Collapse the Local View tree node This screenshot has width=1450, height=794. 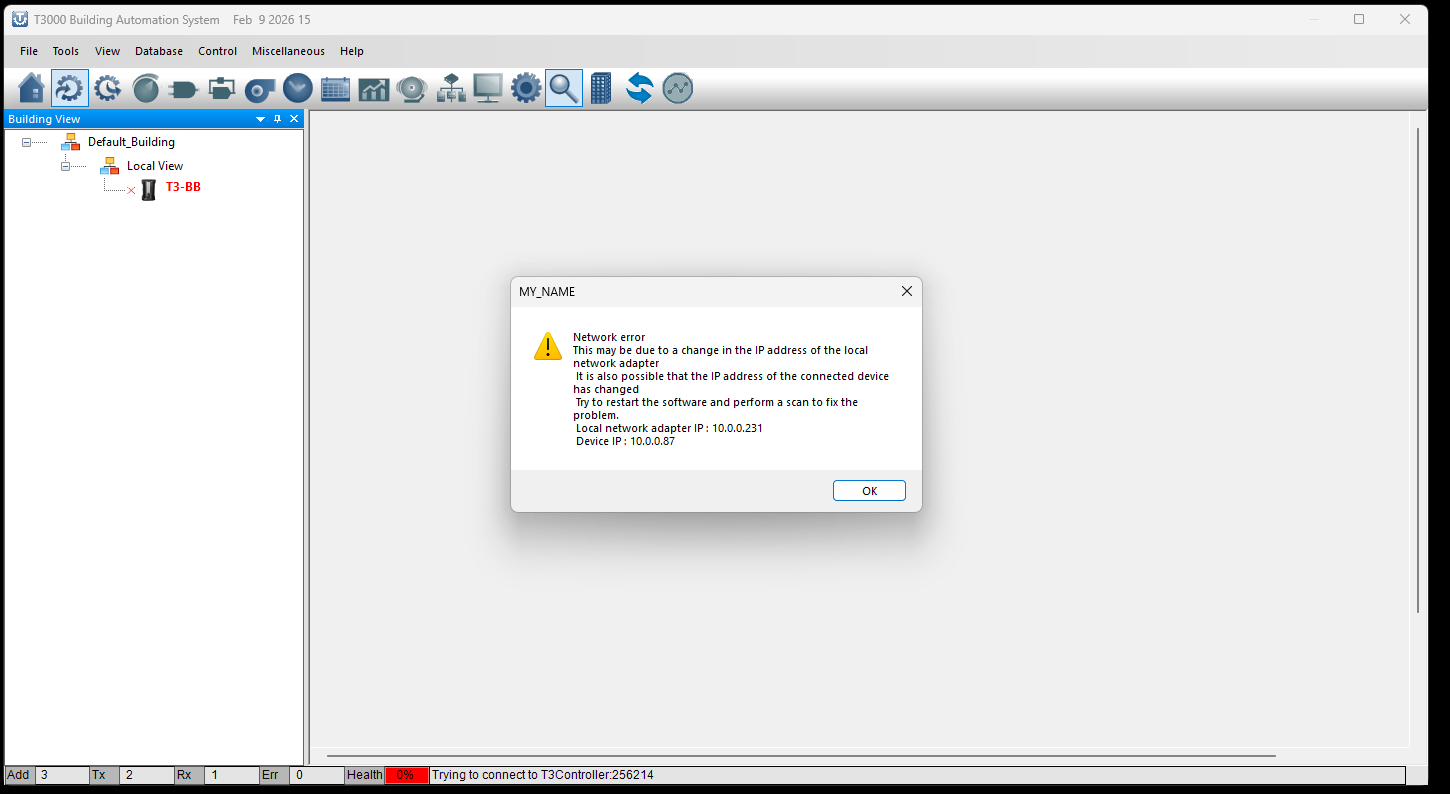[x=66, y=166]
